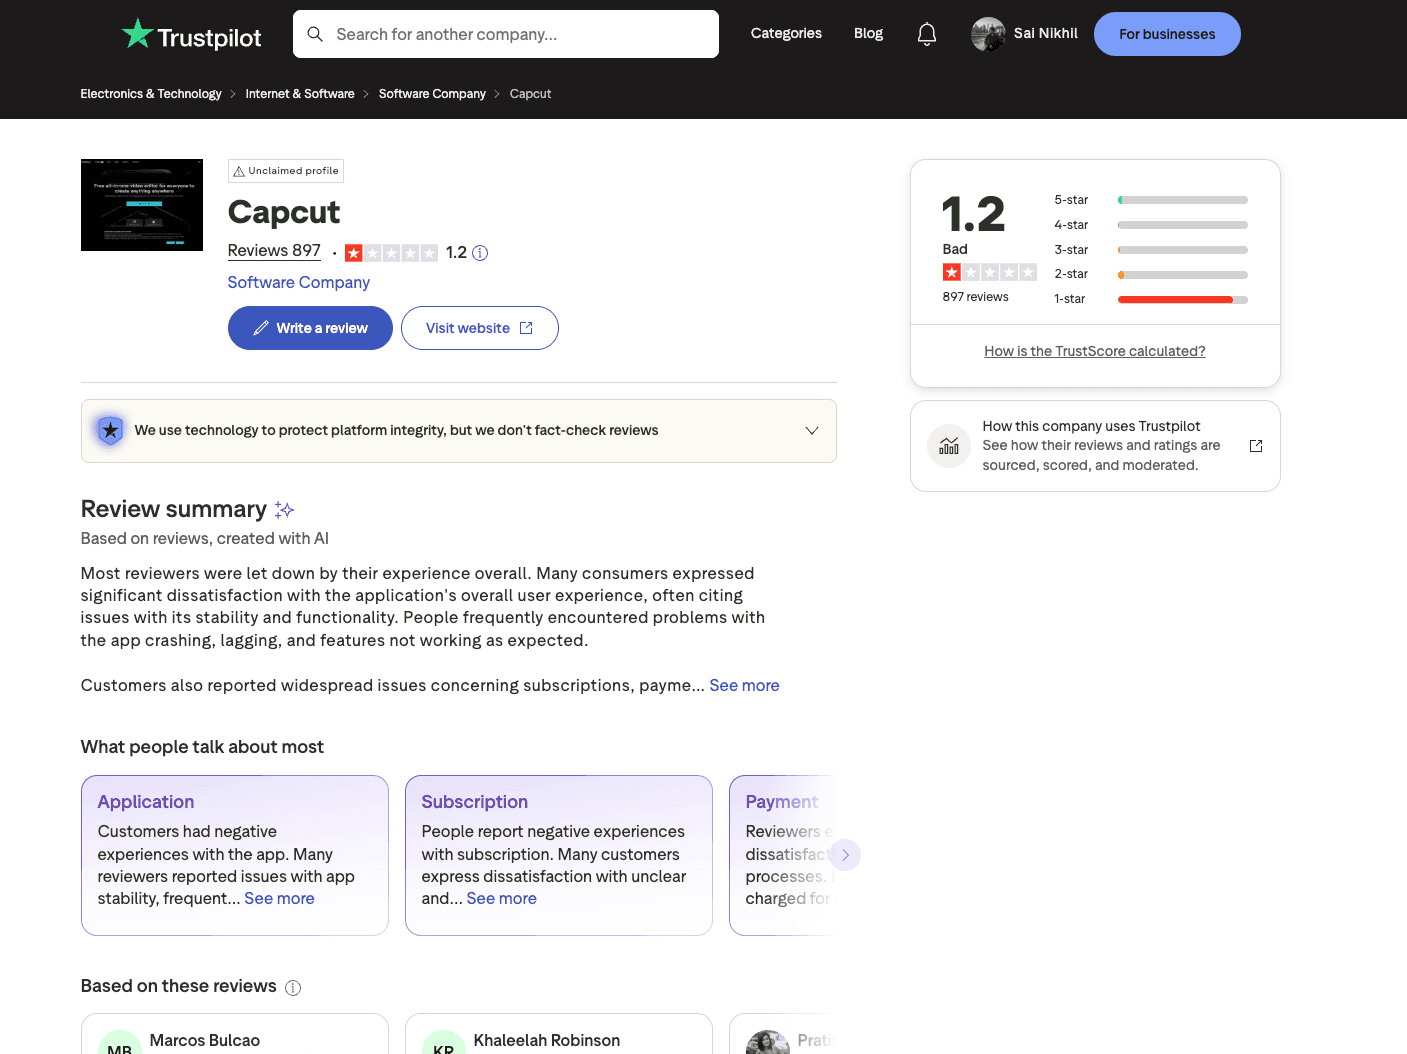The width and height of the screenshot is (1407, 1054).
Task: Click the external-link icon on Visit website
Action: click(528, 327)
